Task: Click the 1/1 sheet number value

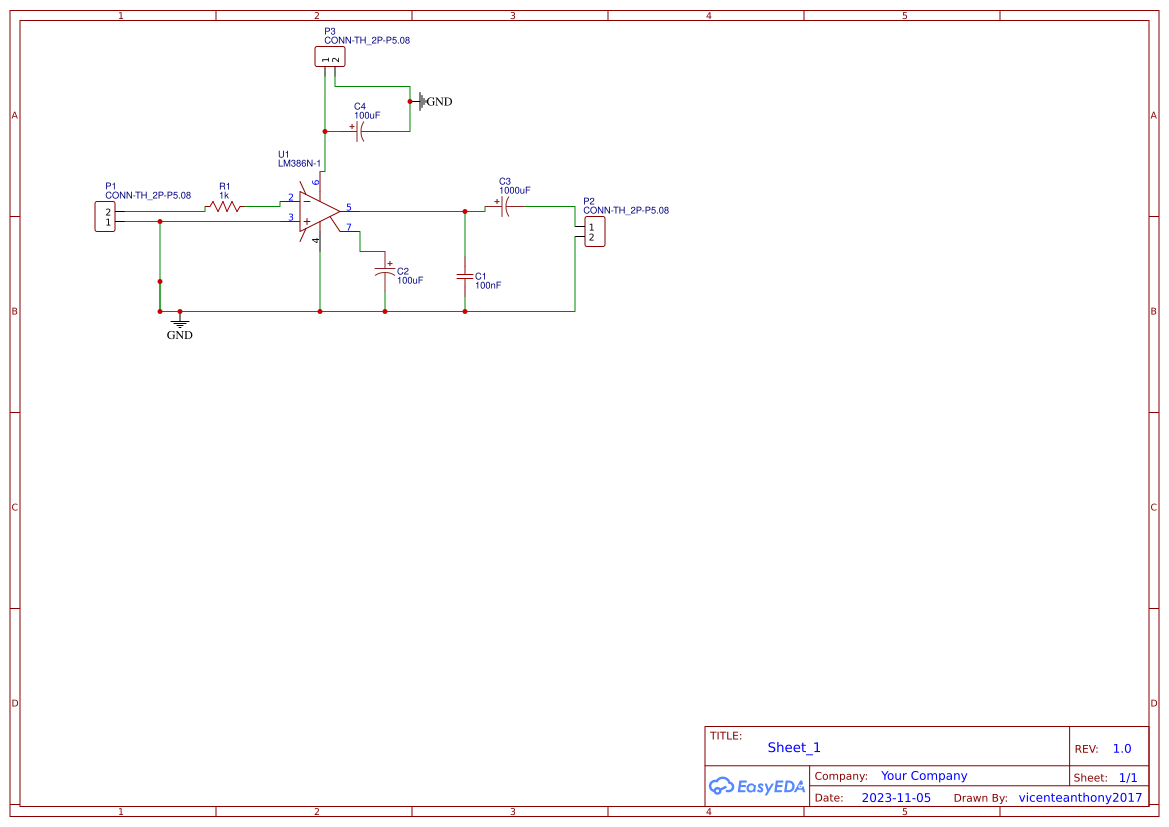Action: coord(1127,778)
